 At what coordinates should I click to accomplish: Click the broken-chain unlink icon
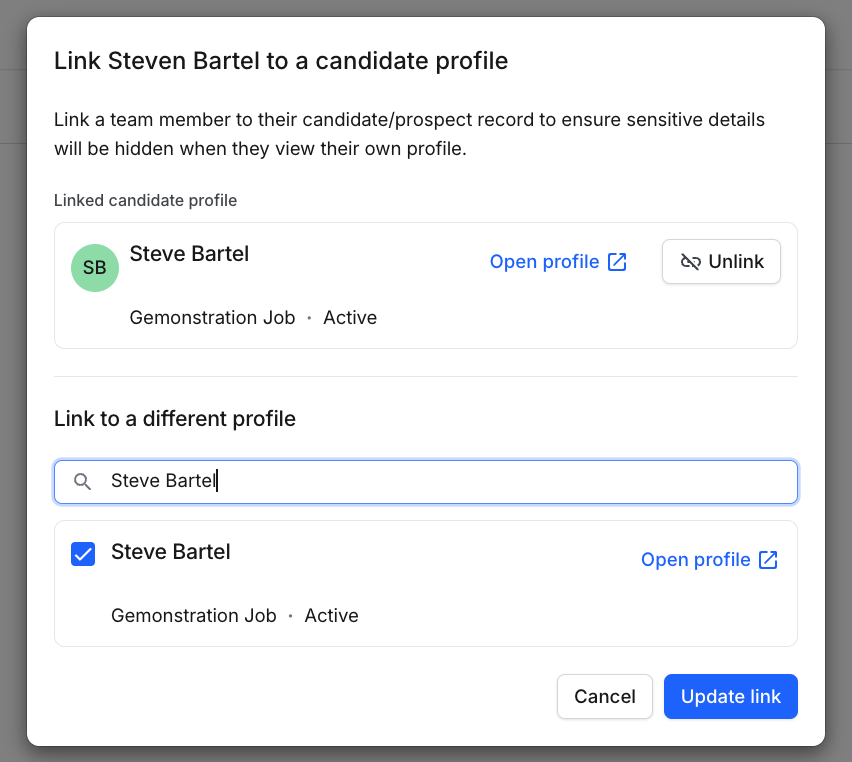pos(690,262)
